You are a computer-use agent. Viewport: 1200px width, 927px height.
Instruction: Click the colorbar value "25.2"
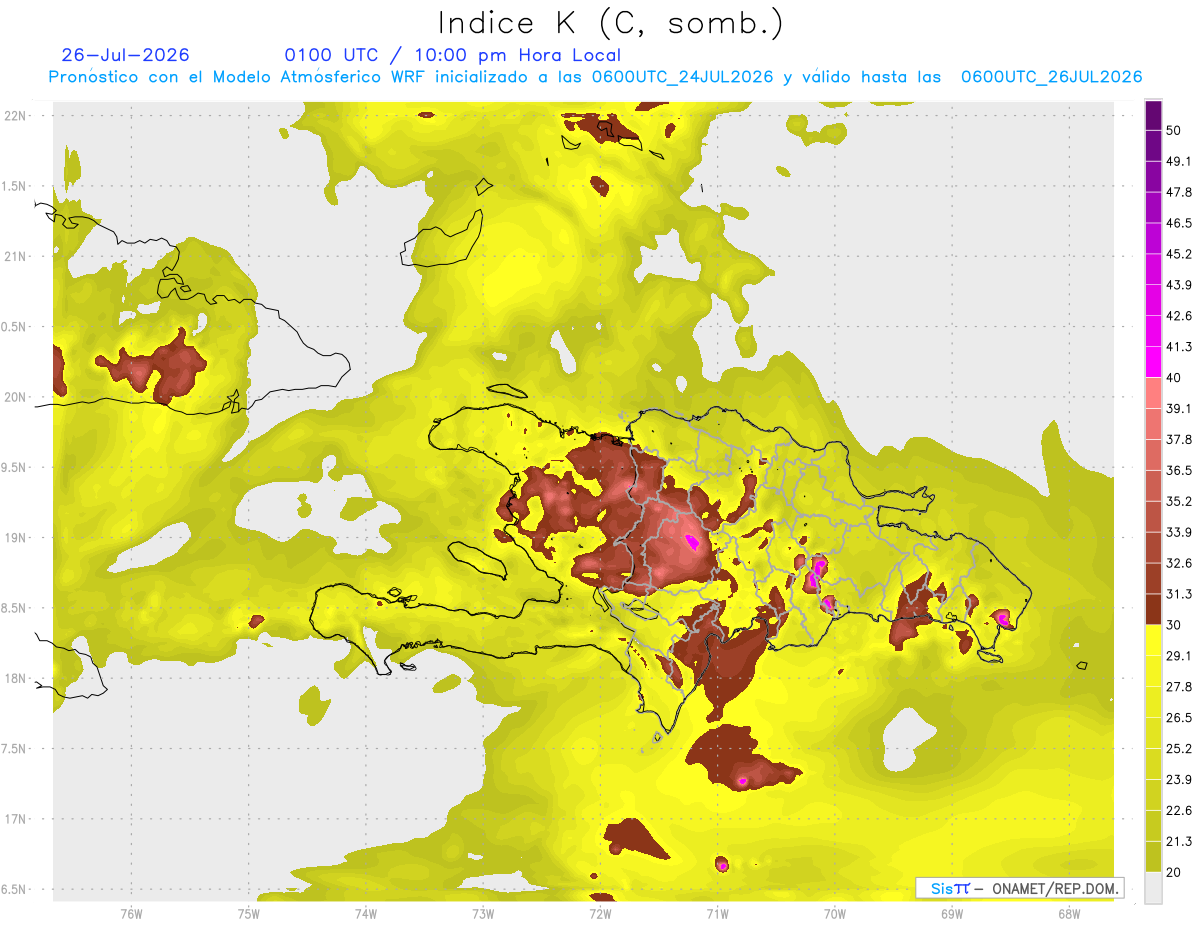point(1179,749)
